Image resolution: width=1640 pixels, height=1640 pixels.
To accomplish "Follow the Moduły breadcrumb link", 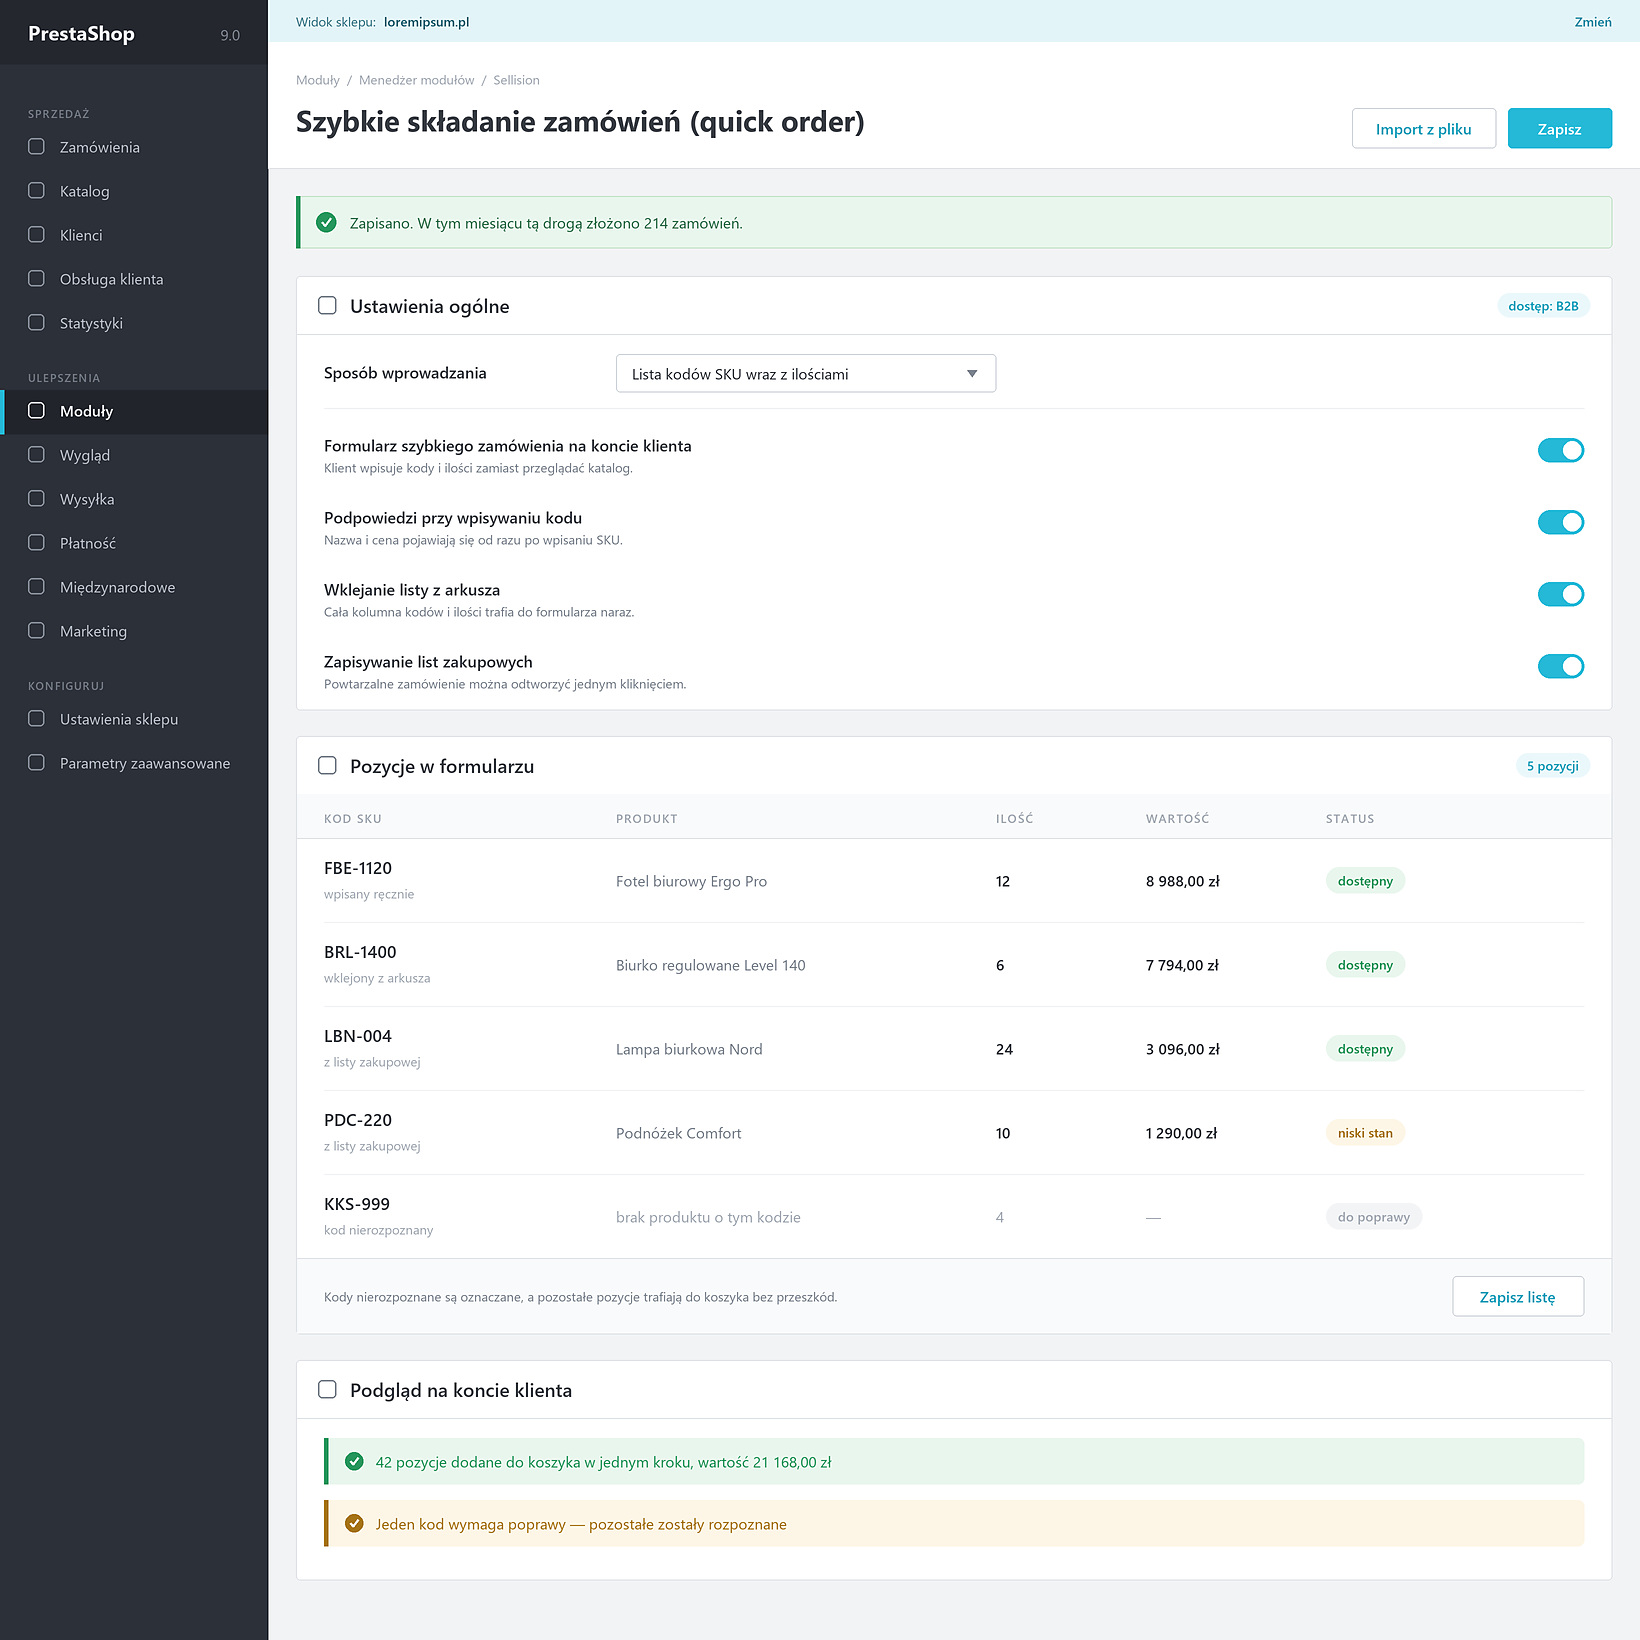I will coord(318,80).
